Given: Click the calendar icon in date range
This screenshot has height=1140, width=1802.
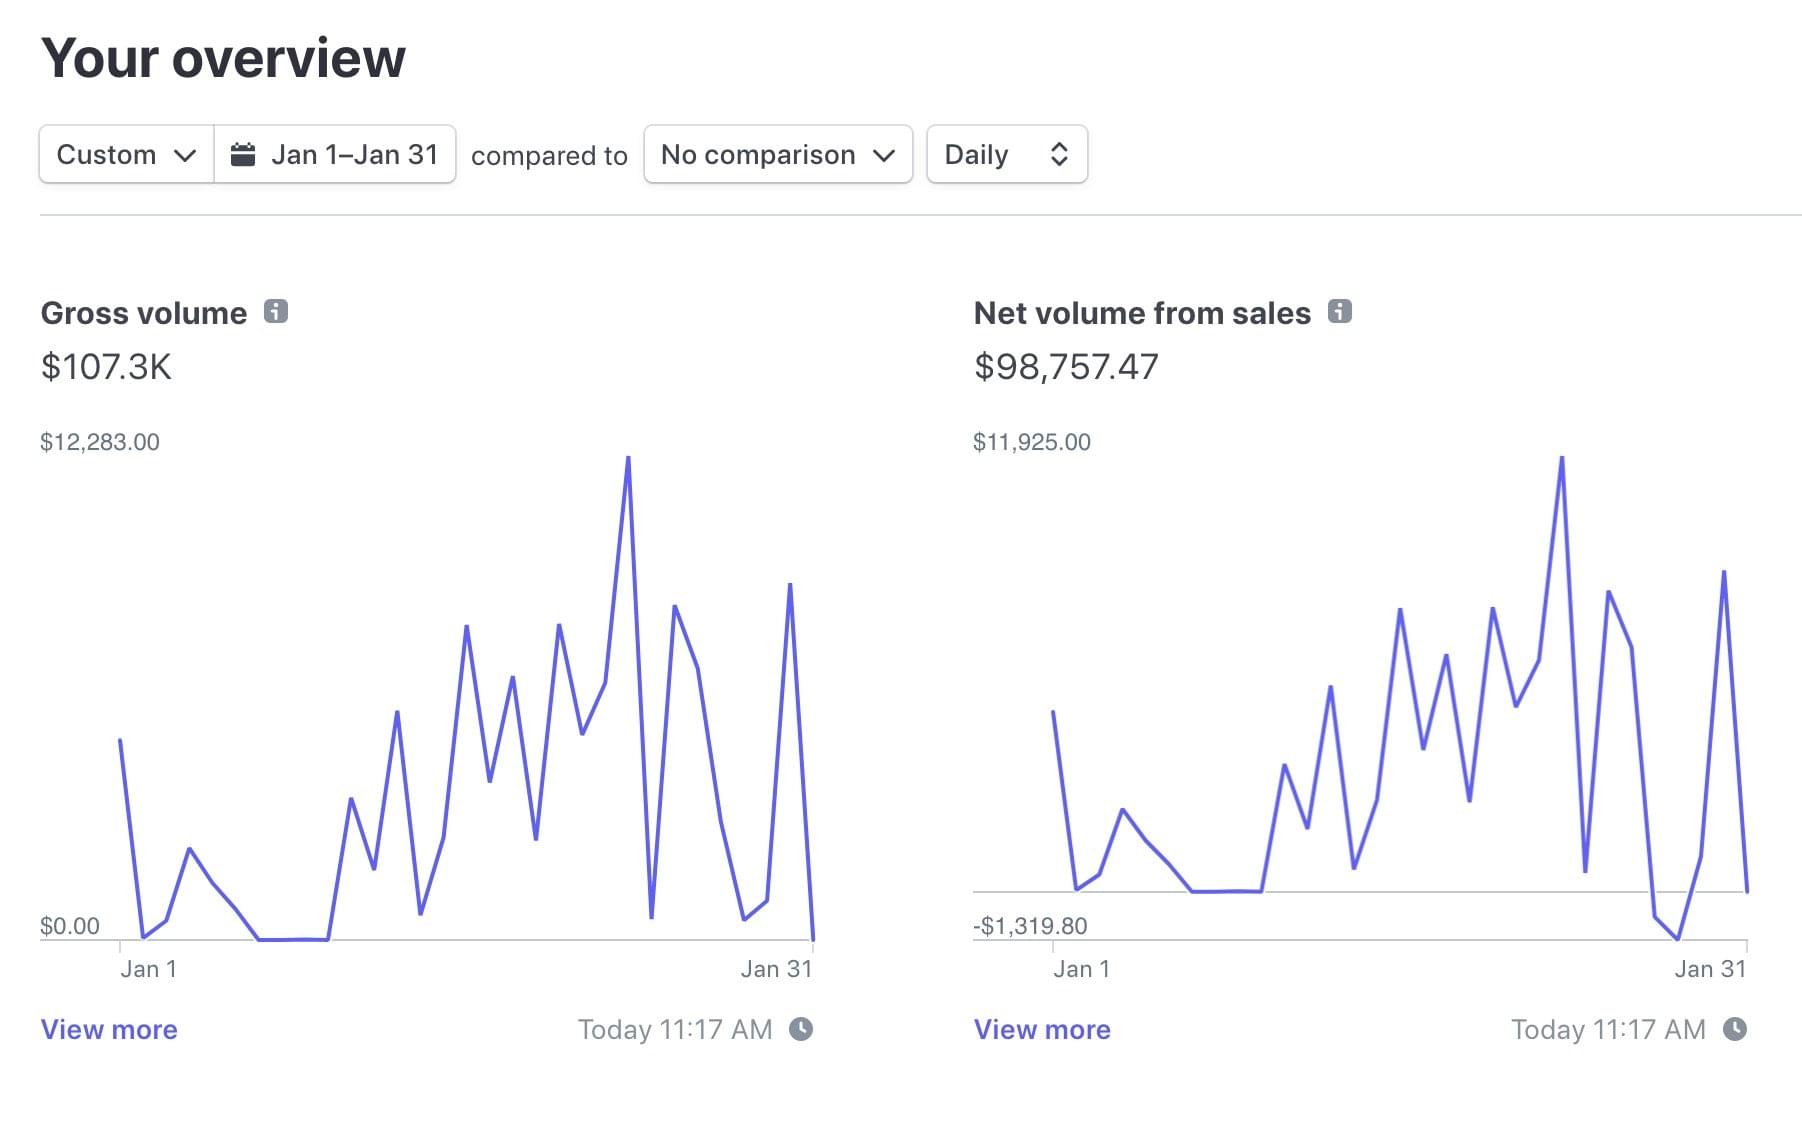Looking at the screenshot, I should pos(243,155).
